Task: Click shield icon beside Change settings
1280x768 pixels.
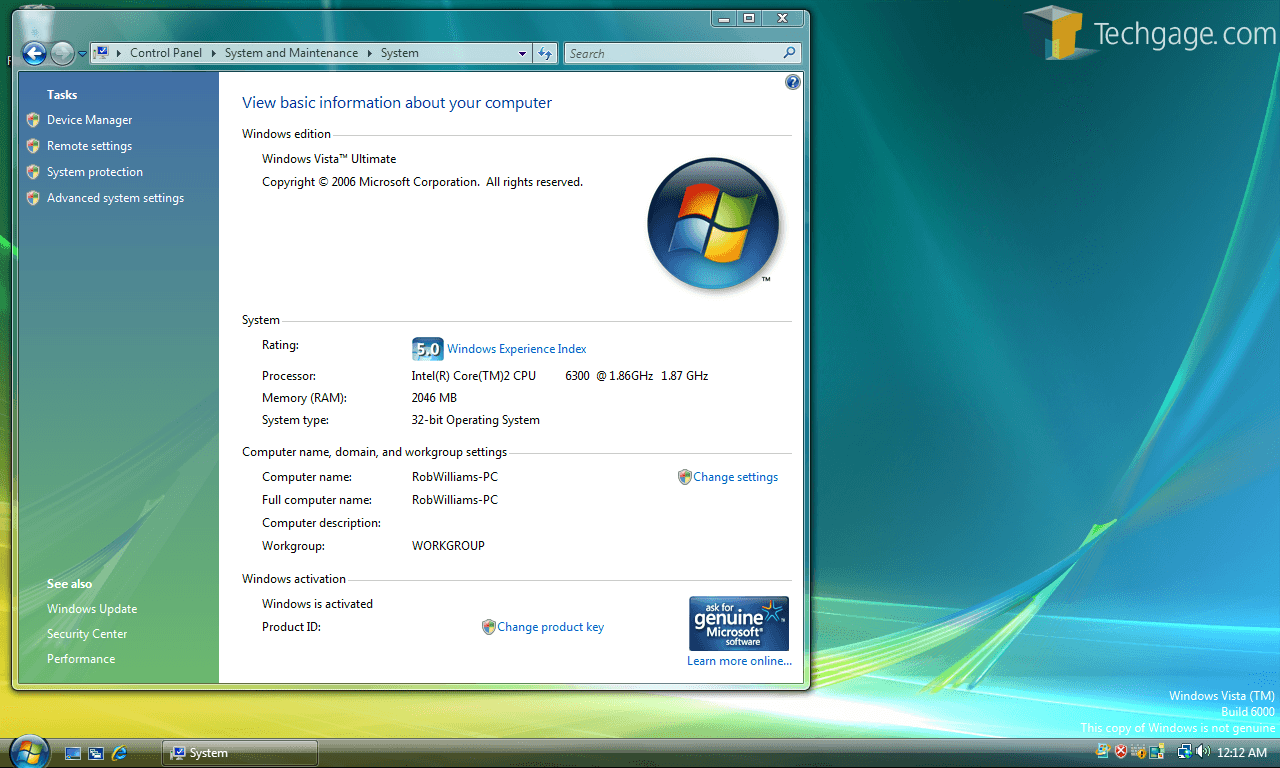Action: tap(685, 477)
